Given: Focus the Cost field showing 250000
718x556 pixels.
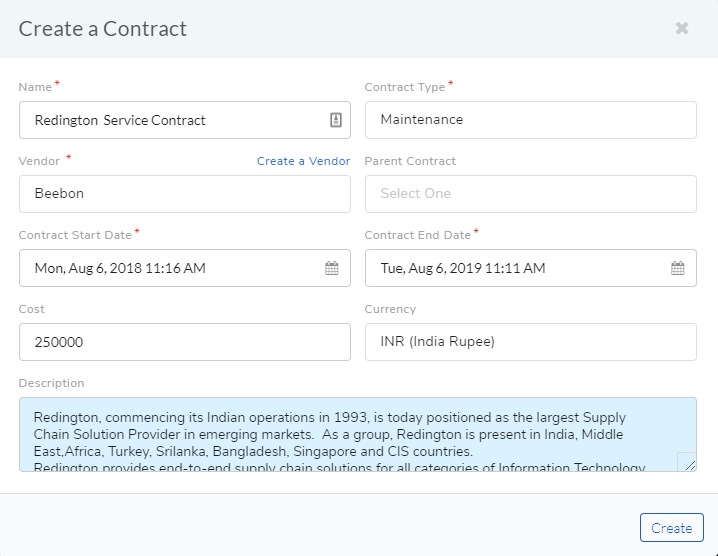Looking at the screenshot, I should click(185, 342).
